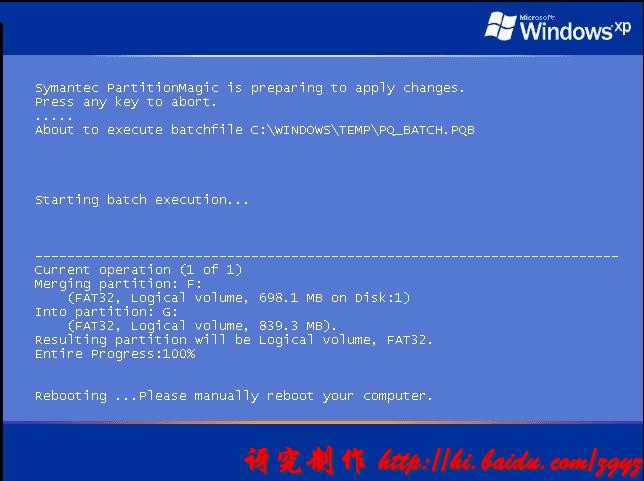Click the "Please manually reboot your computer" message
This screenshot has height=481, width=644.
click(x=286, y=396)
